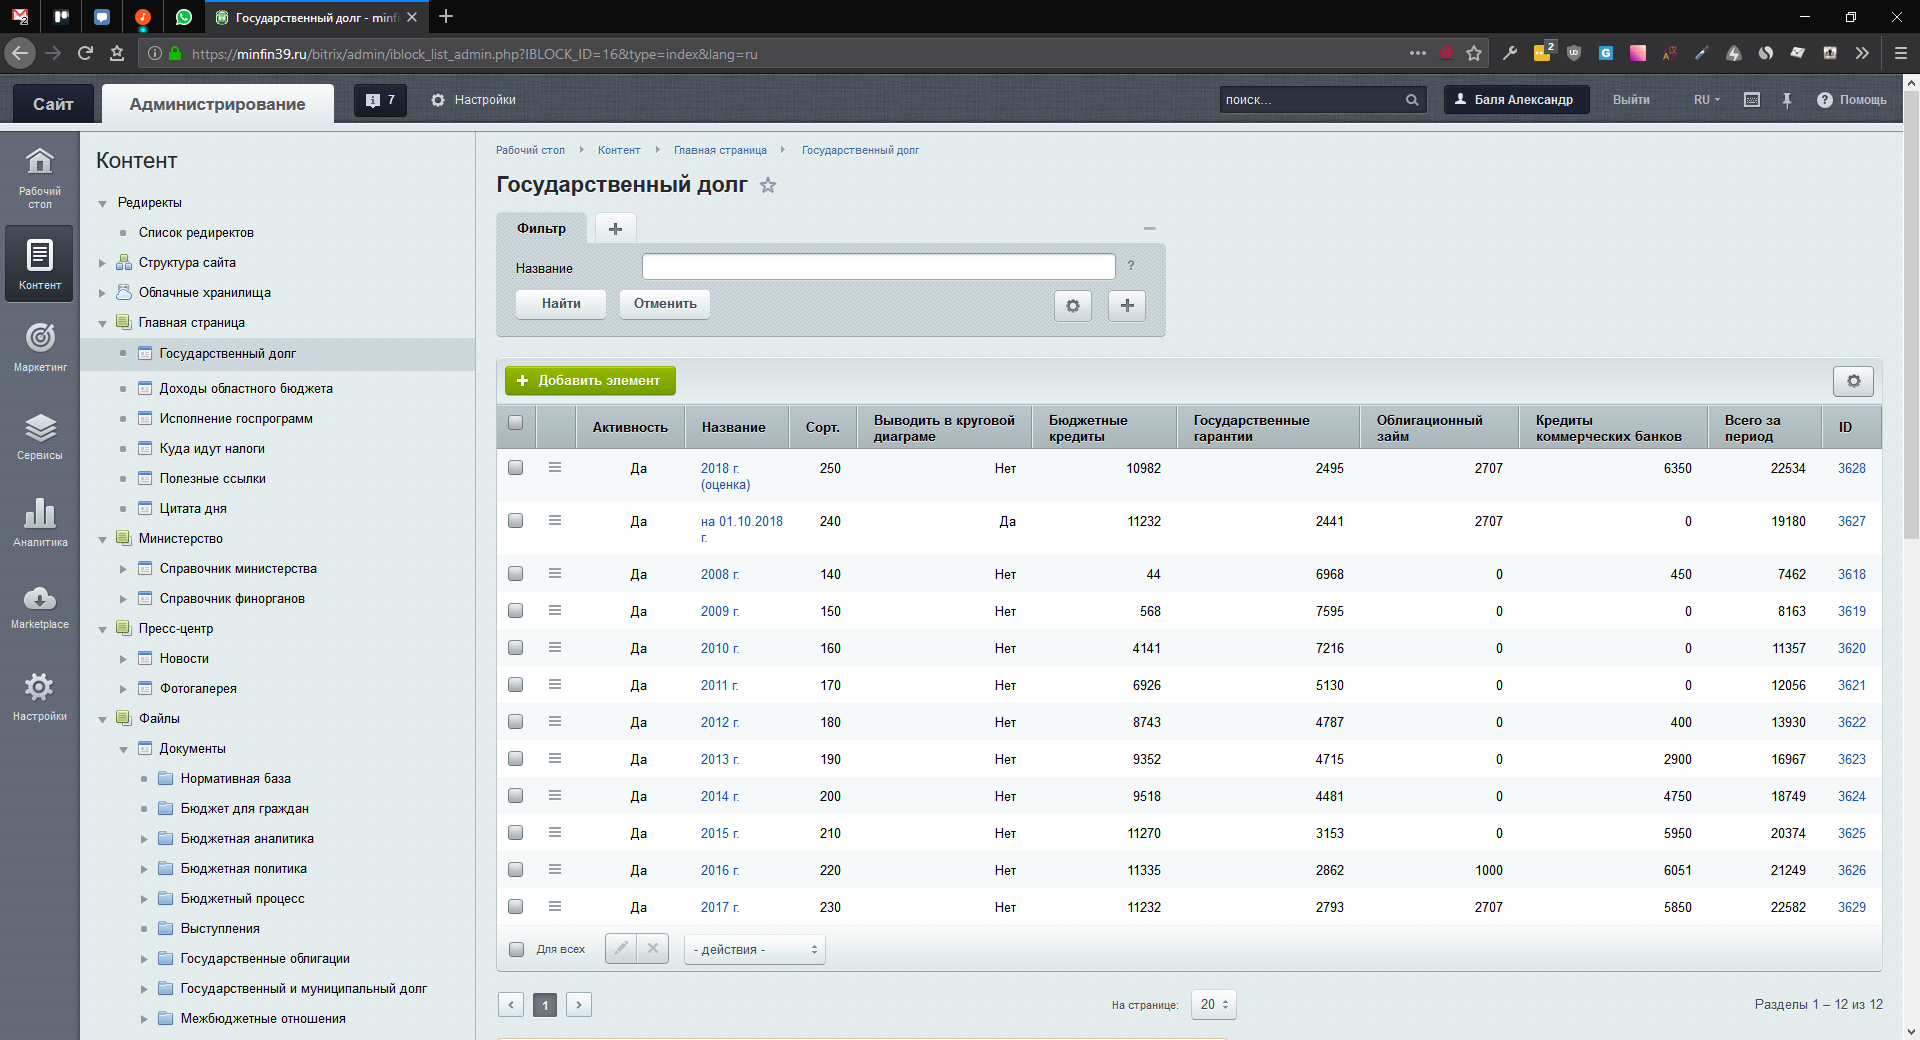Tick the checkbox for the 2017 г. row

coord(516,907)
